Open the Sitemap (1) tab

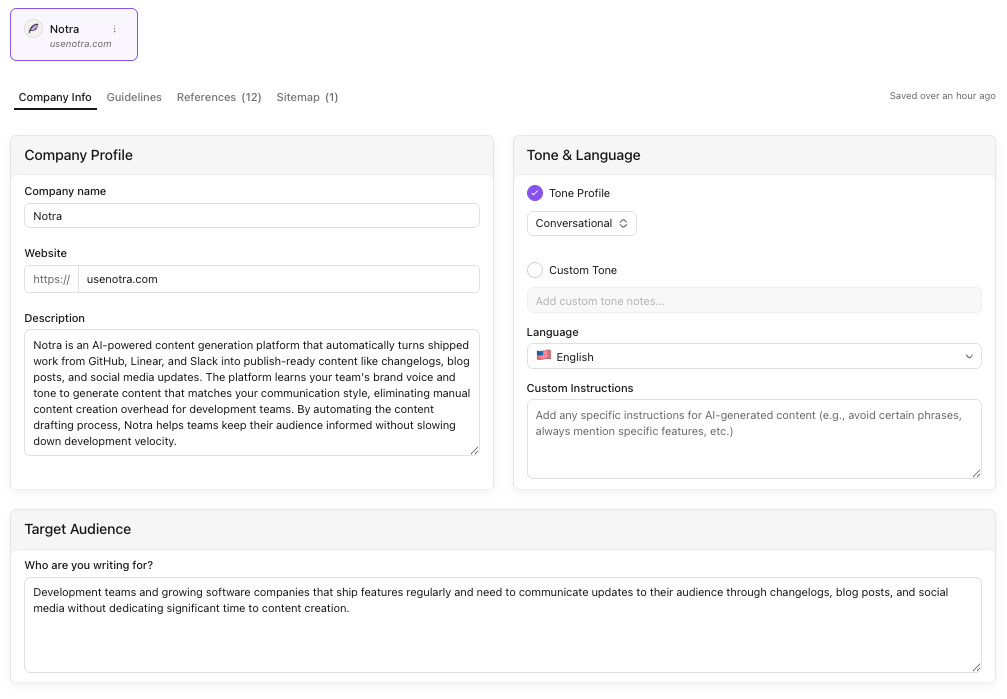[x=307, y=97]
